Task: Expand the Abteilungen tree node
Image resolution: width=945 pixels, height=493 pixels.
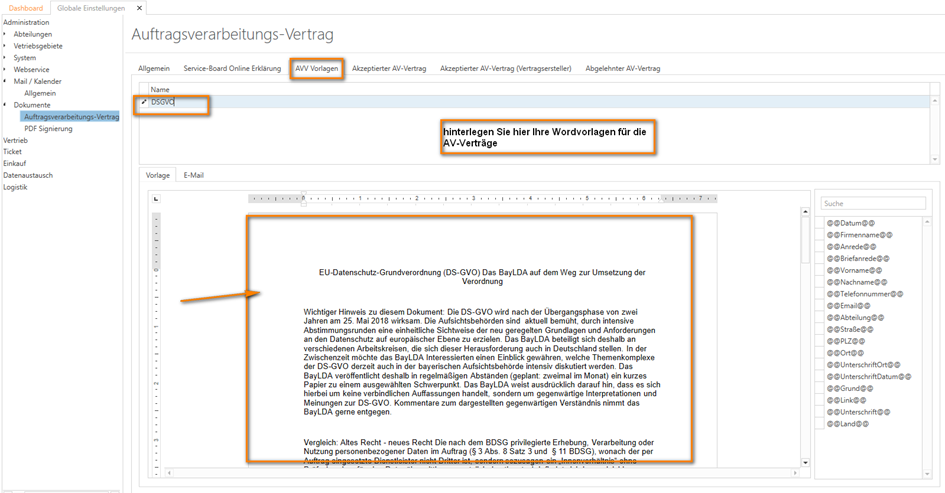Action: (x=5, y=34)
